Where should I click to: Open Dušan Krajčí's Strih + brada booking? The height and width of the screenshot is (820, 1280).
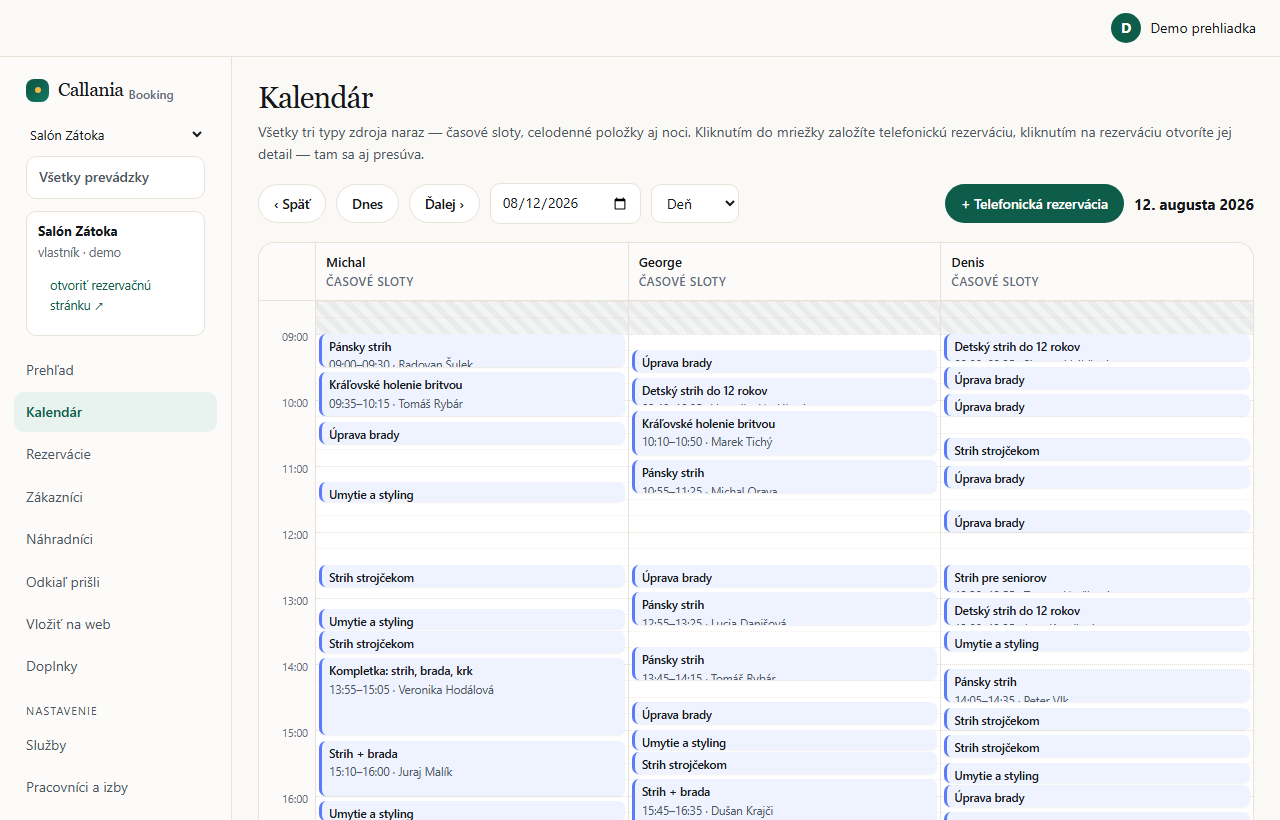[785, 800]
